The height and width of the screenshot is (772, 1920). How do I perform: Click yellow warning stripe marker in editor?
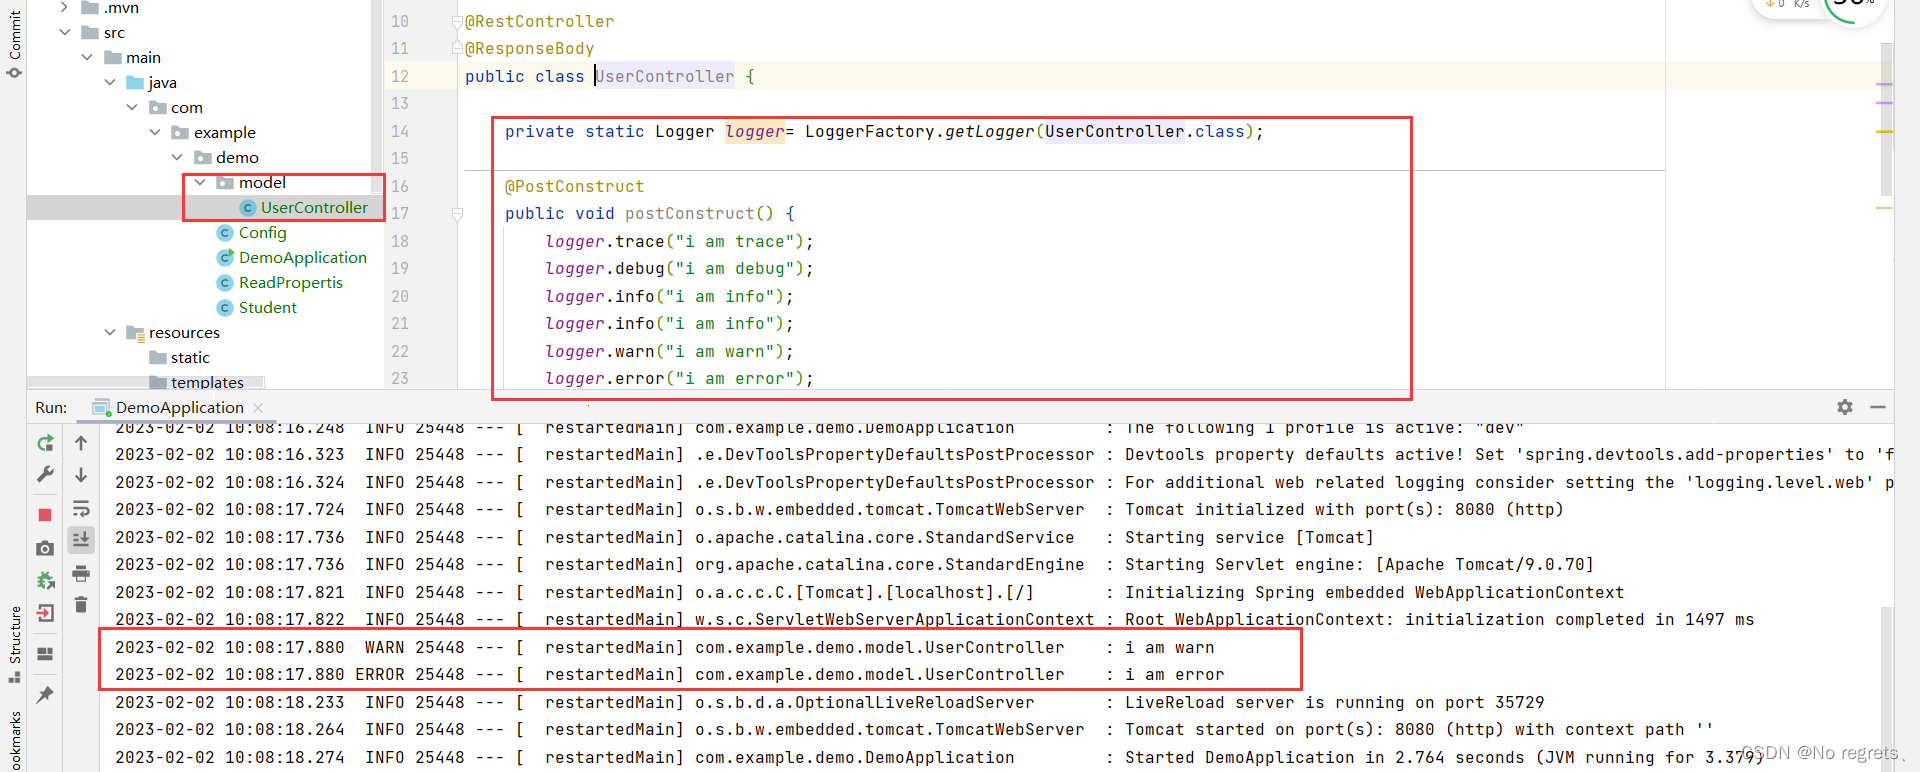(1885, 131)
